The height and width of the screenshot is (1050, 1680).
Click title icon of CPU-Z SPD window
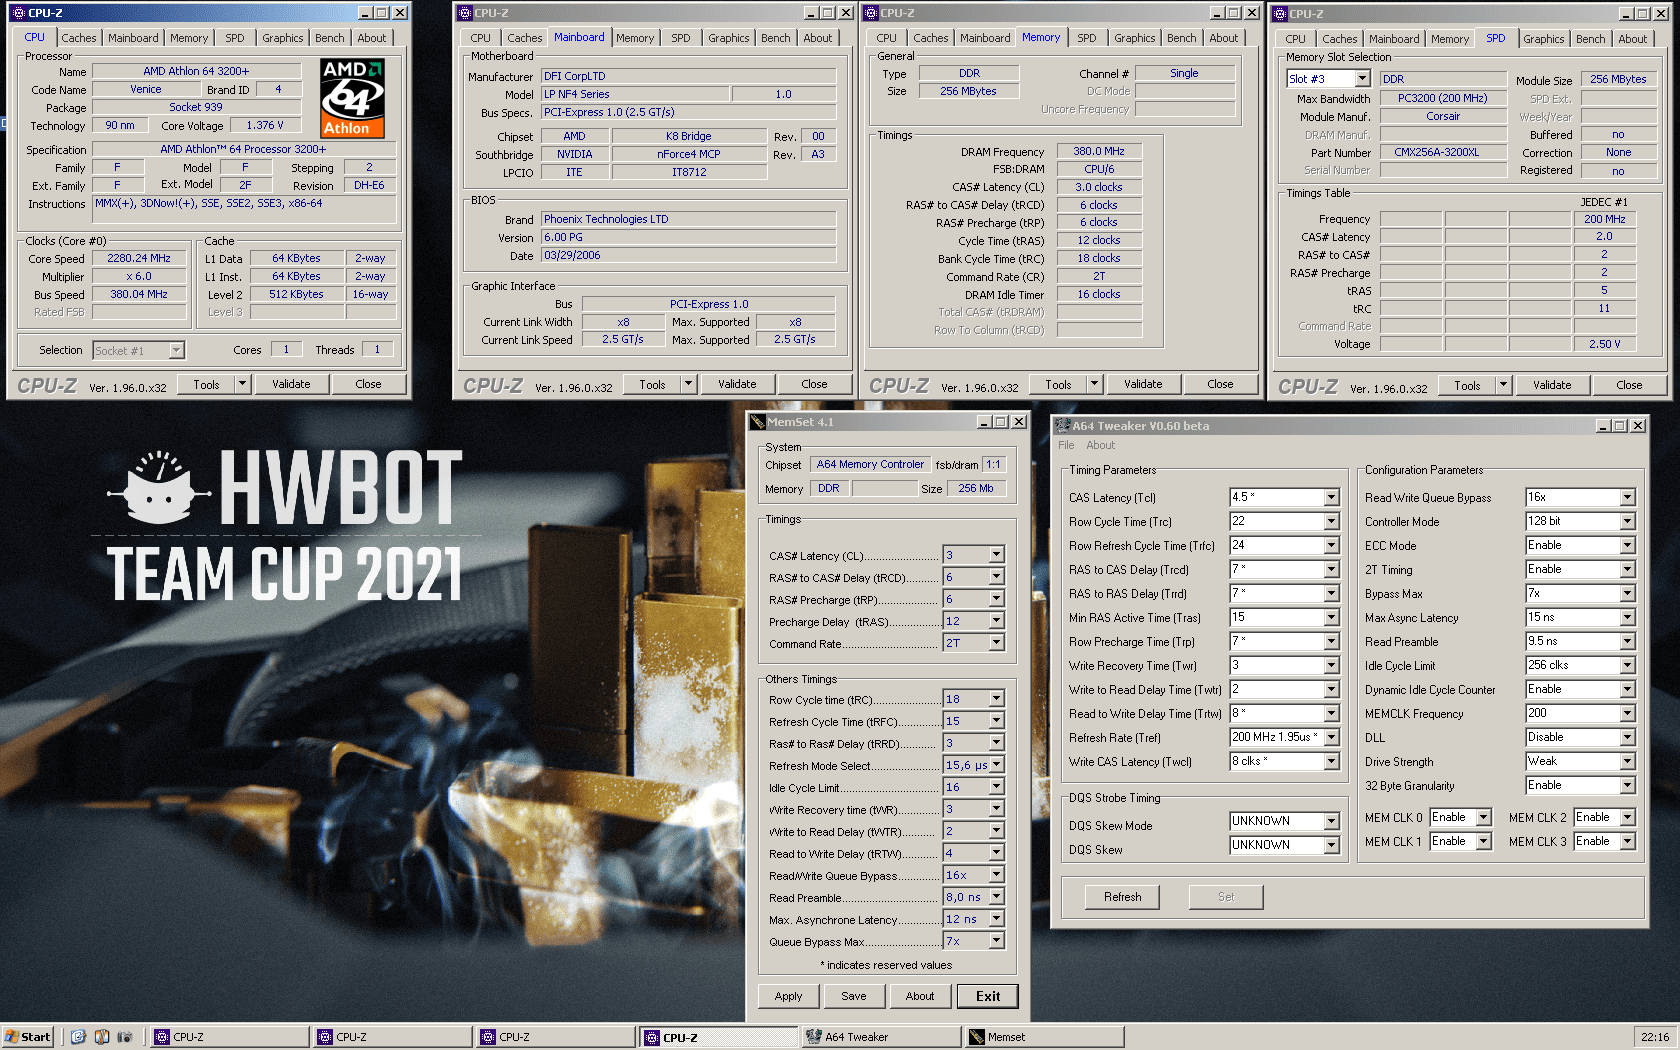[x=1279, y=14]
